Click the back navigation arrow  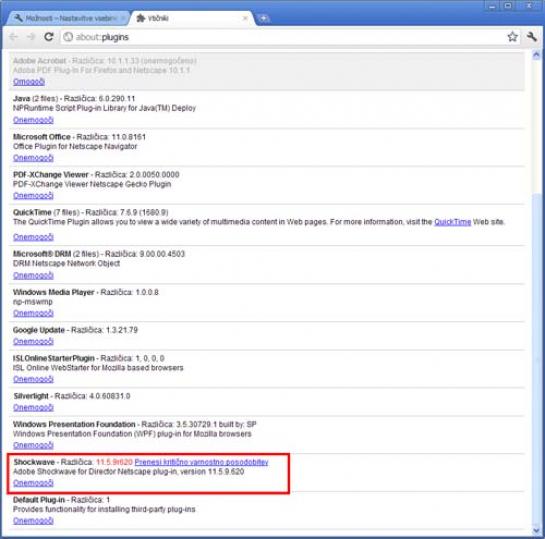14,37
